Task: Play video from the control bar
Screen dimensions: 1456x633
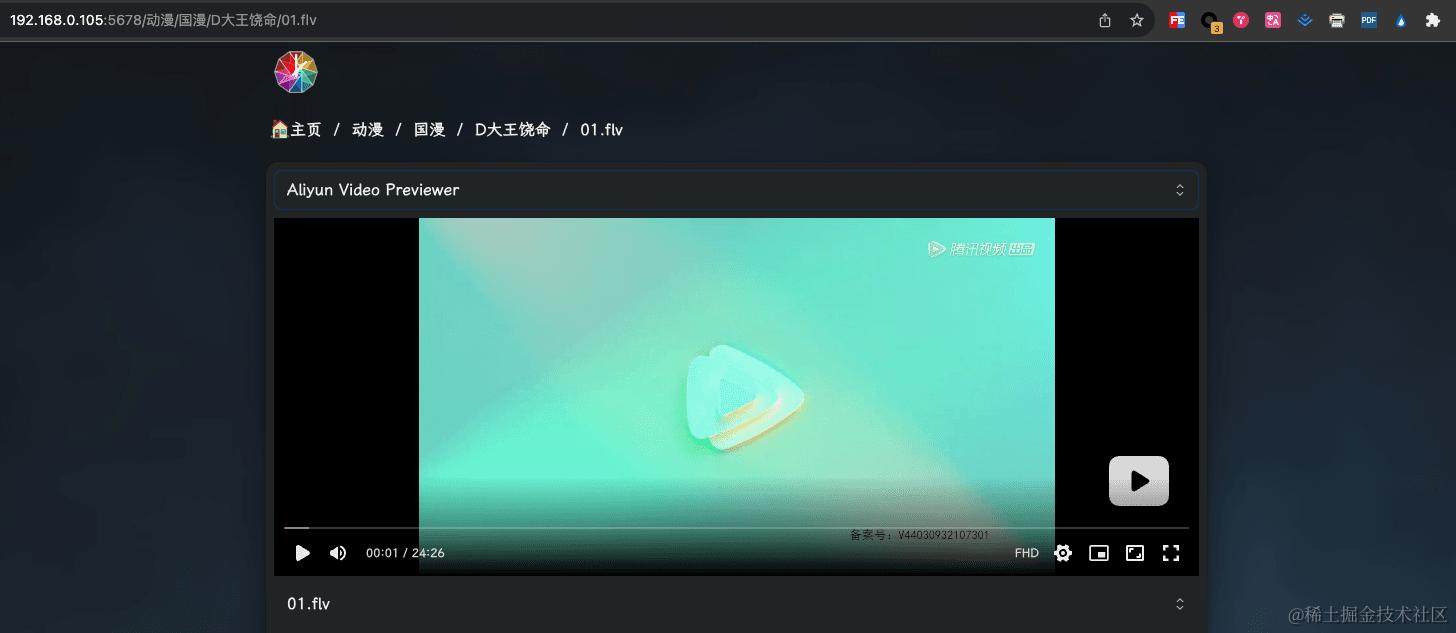Action: [x=302, y=553]
